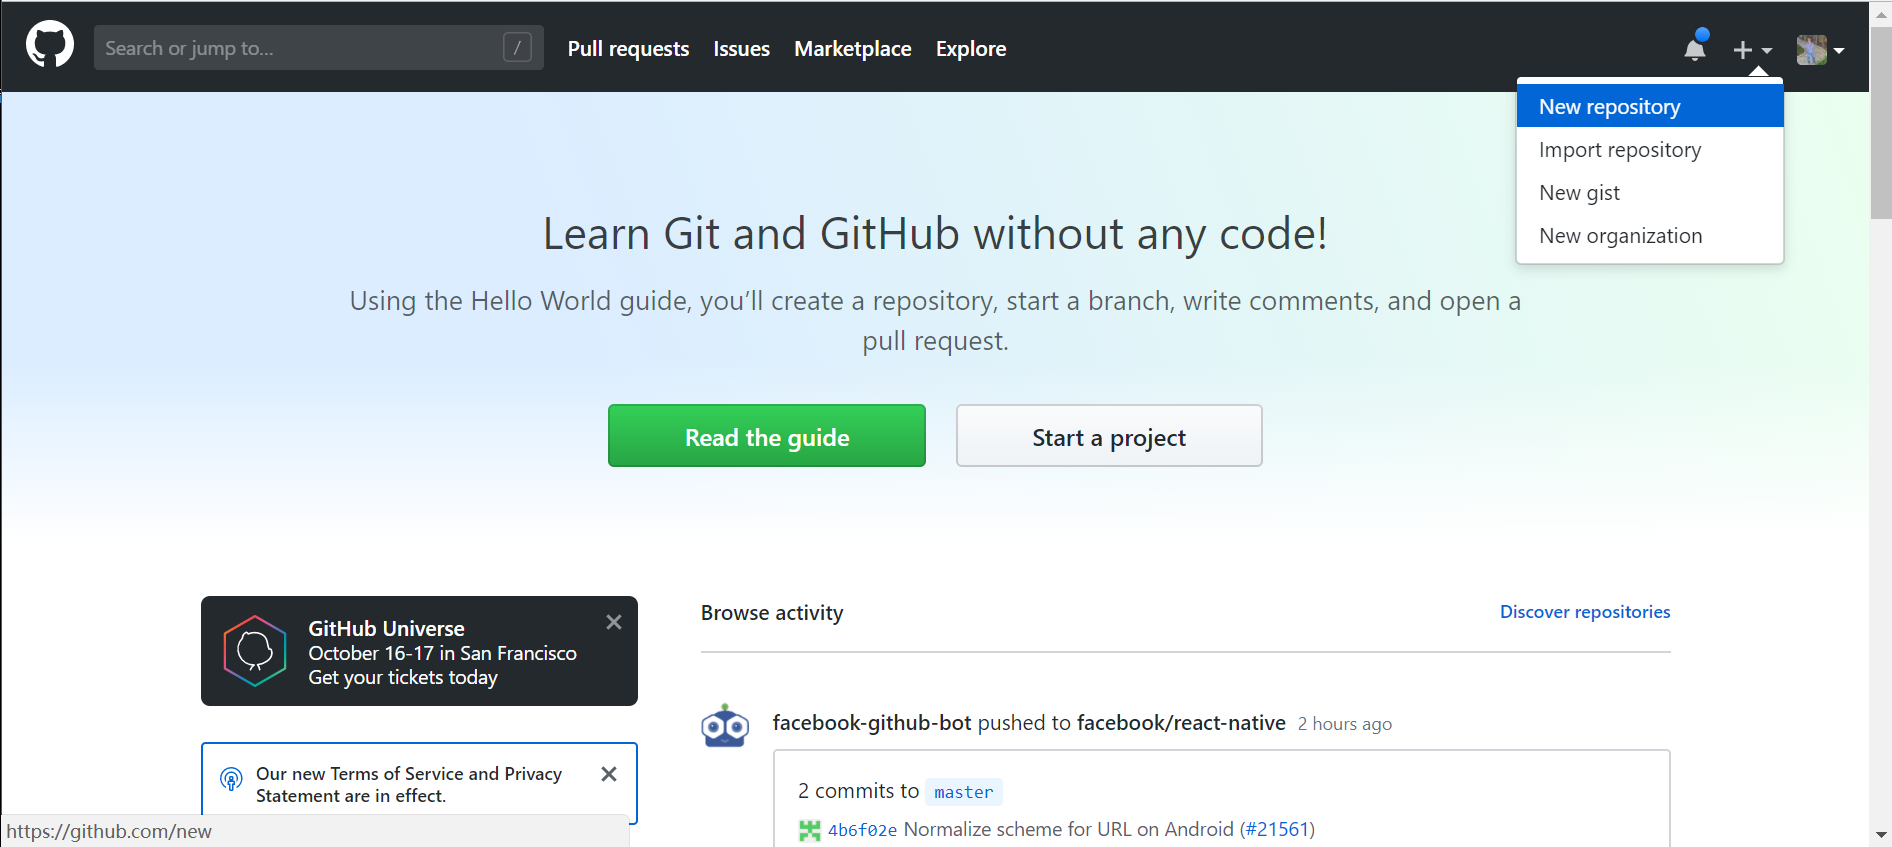Viewport: 1892px width, 847px height.
Task: Open facebook-github-bot avatar icon
Action: click(725, 726)
